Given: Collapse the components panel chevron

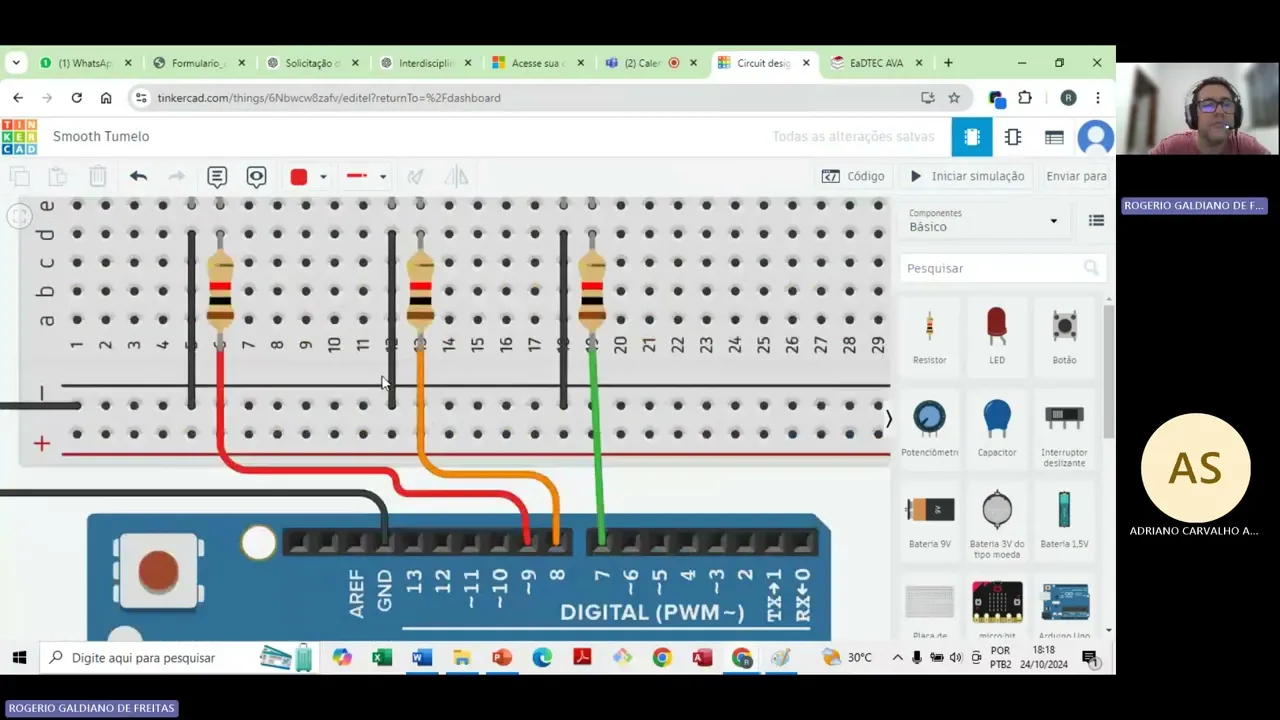Looking at the screenshot, I should [x=888, y=420].
